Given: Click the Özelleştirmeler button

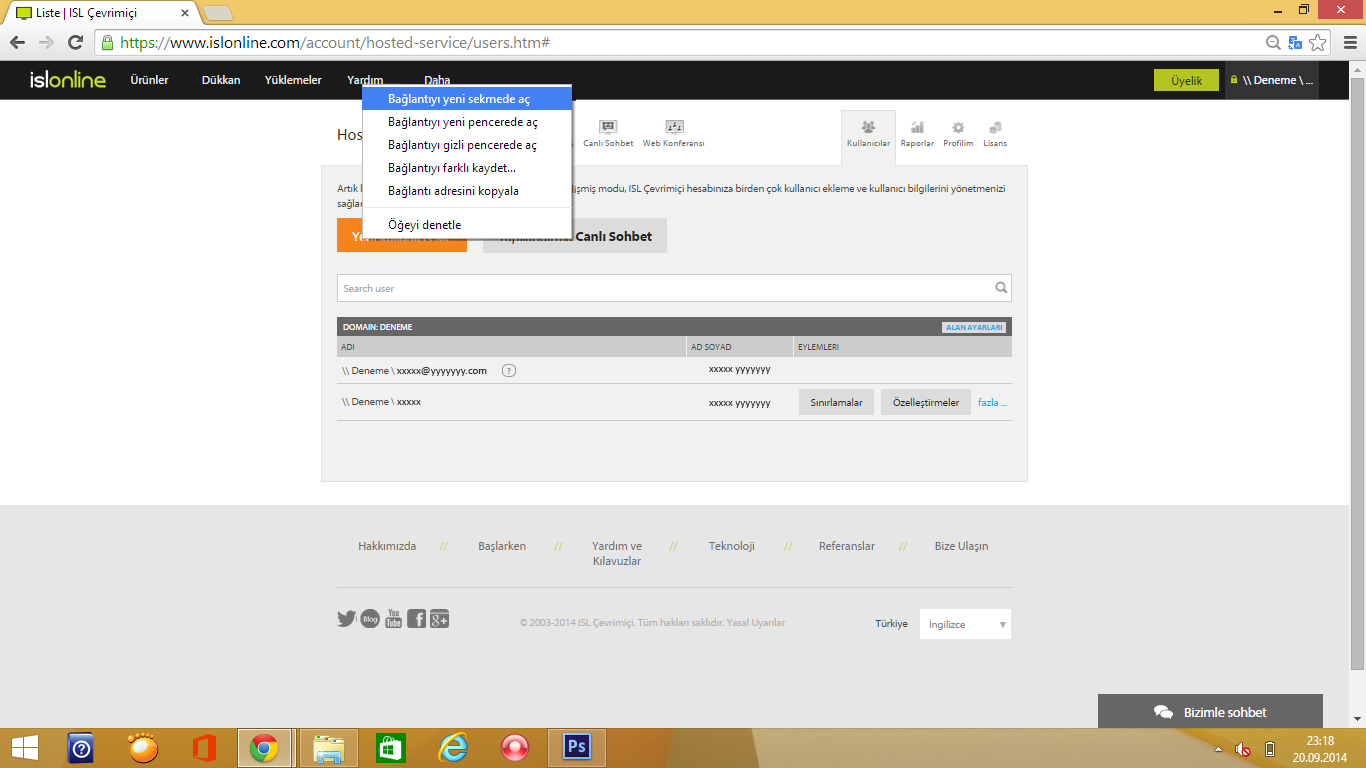Looking at the screenshot, I should pyautogui.click(x=926, y=402).
